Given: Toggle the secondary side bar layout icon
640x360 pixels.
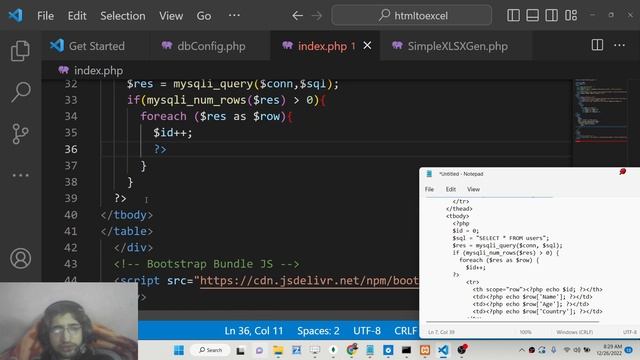Looking at the screenshot, I should 551,16.
